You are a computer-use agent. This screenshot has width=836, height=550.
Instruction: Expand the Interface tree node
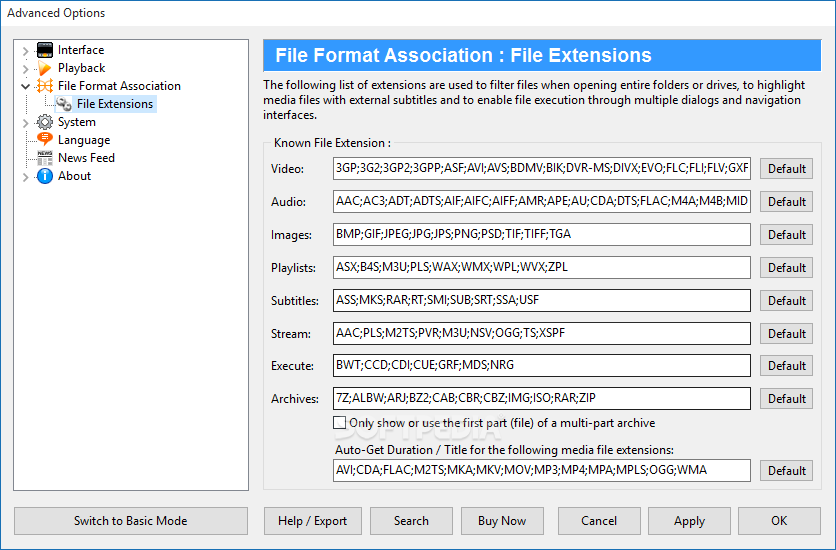(25, 51)
